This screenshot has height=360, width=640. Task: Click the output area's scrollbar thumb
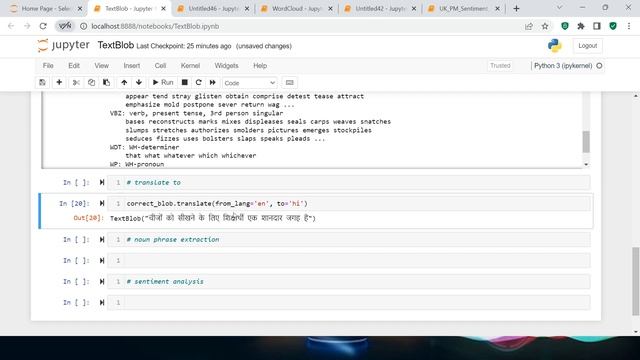586,142
